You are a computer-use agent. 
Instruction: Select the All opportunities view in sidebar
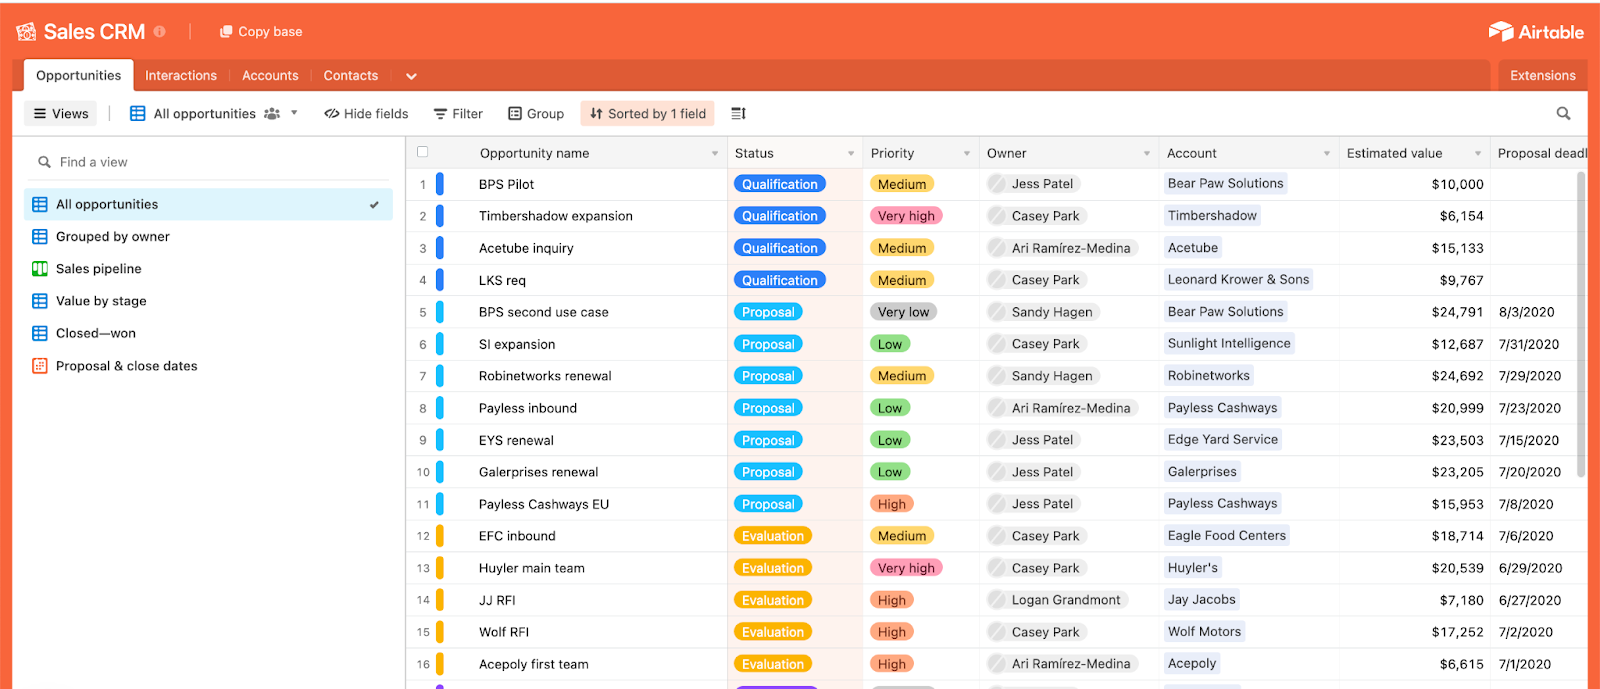tap(208, 204)
